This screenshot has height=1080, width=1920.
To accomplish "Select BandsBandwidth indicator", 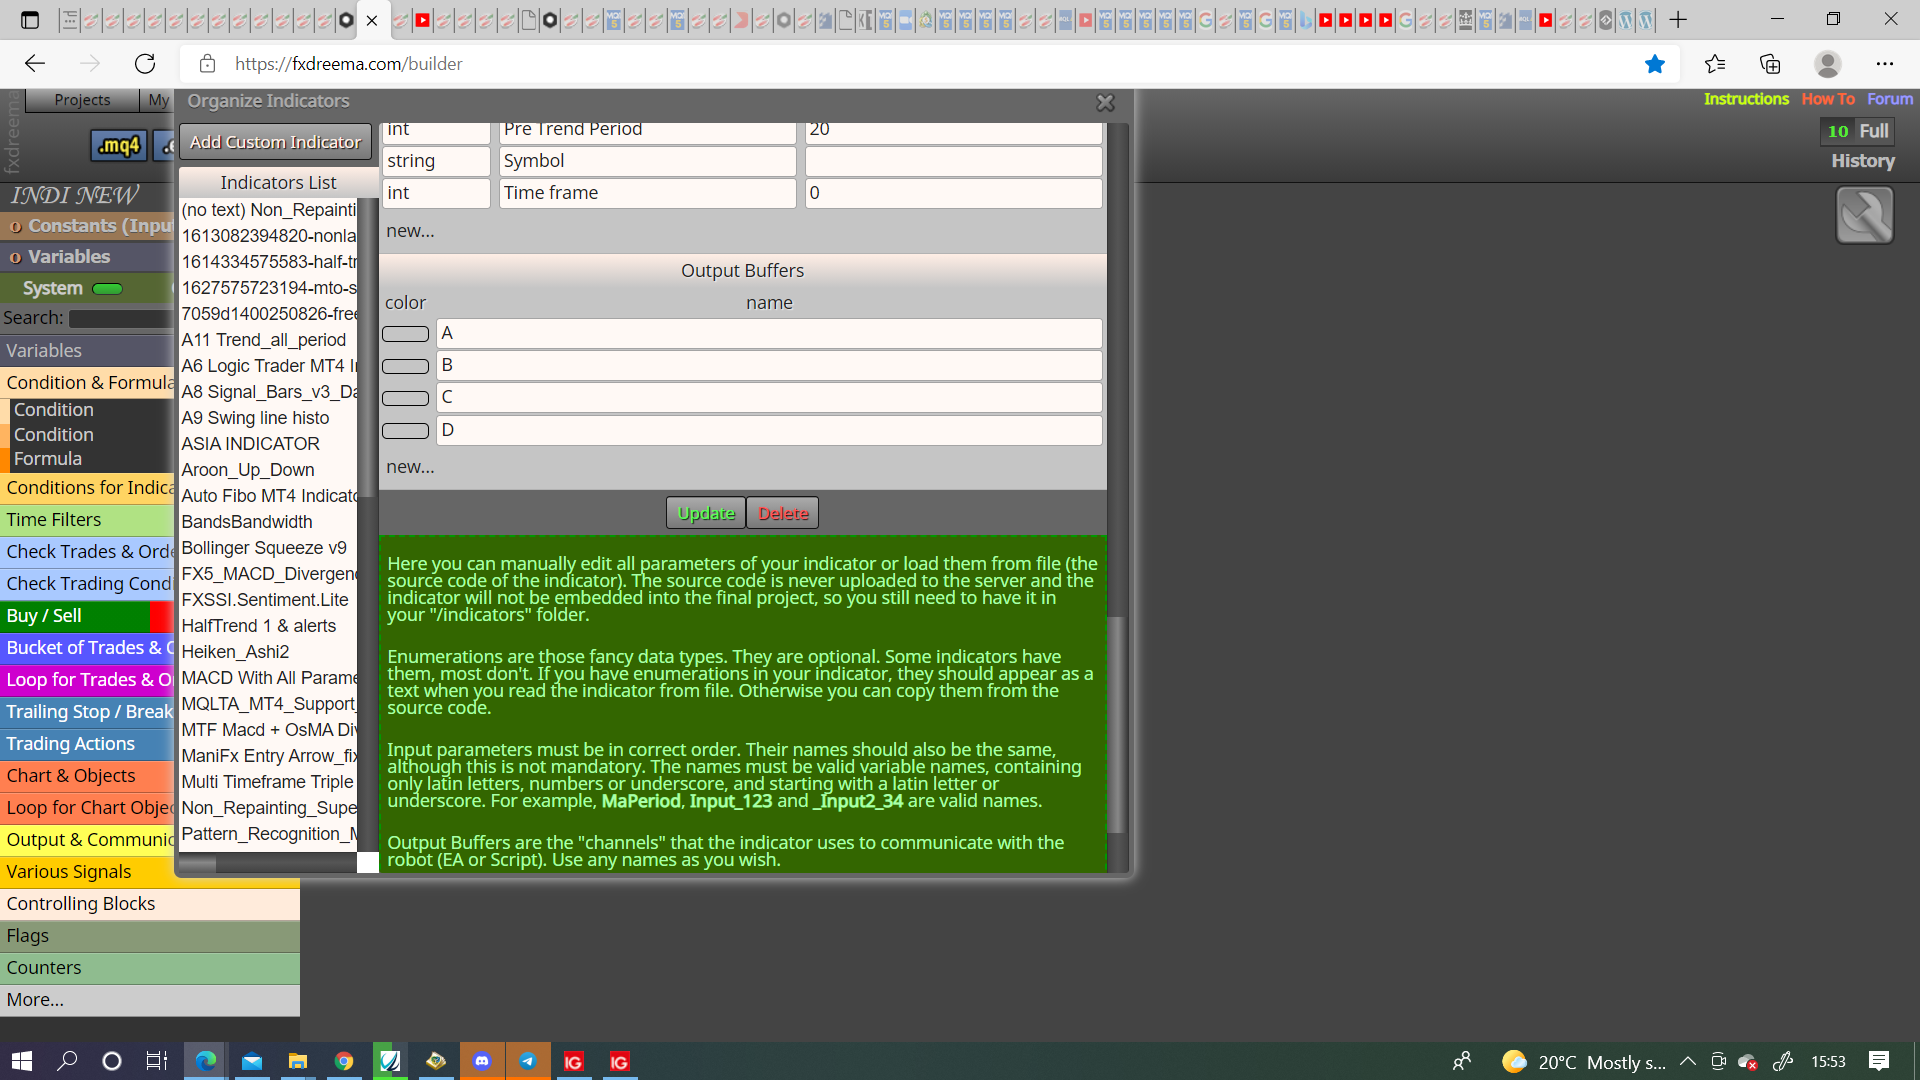I will coord(247,522).
